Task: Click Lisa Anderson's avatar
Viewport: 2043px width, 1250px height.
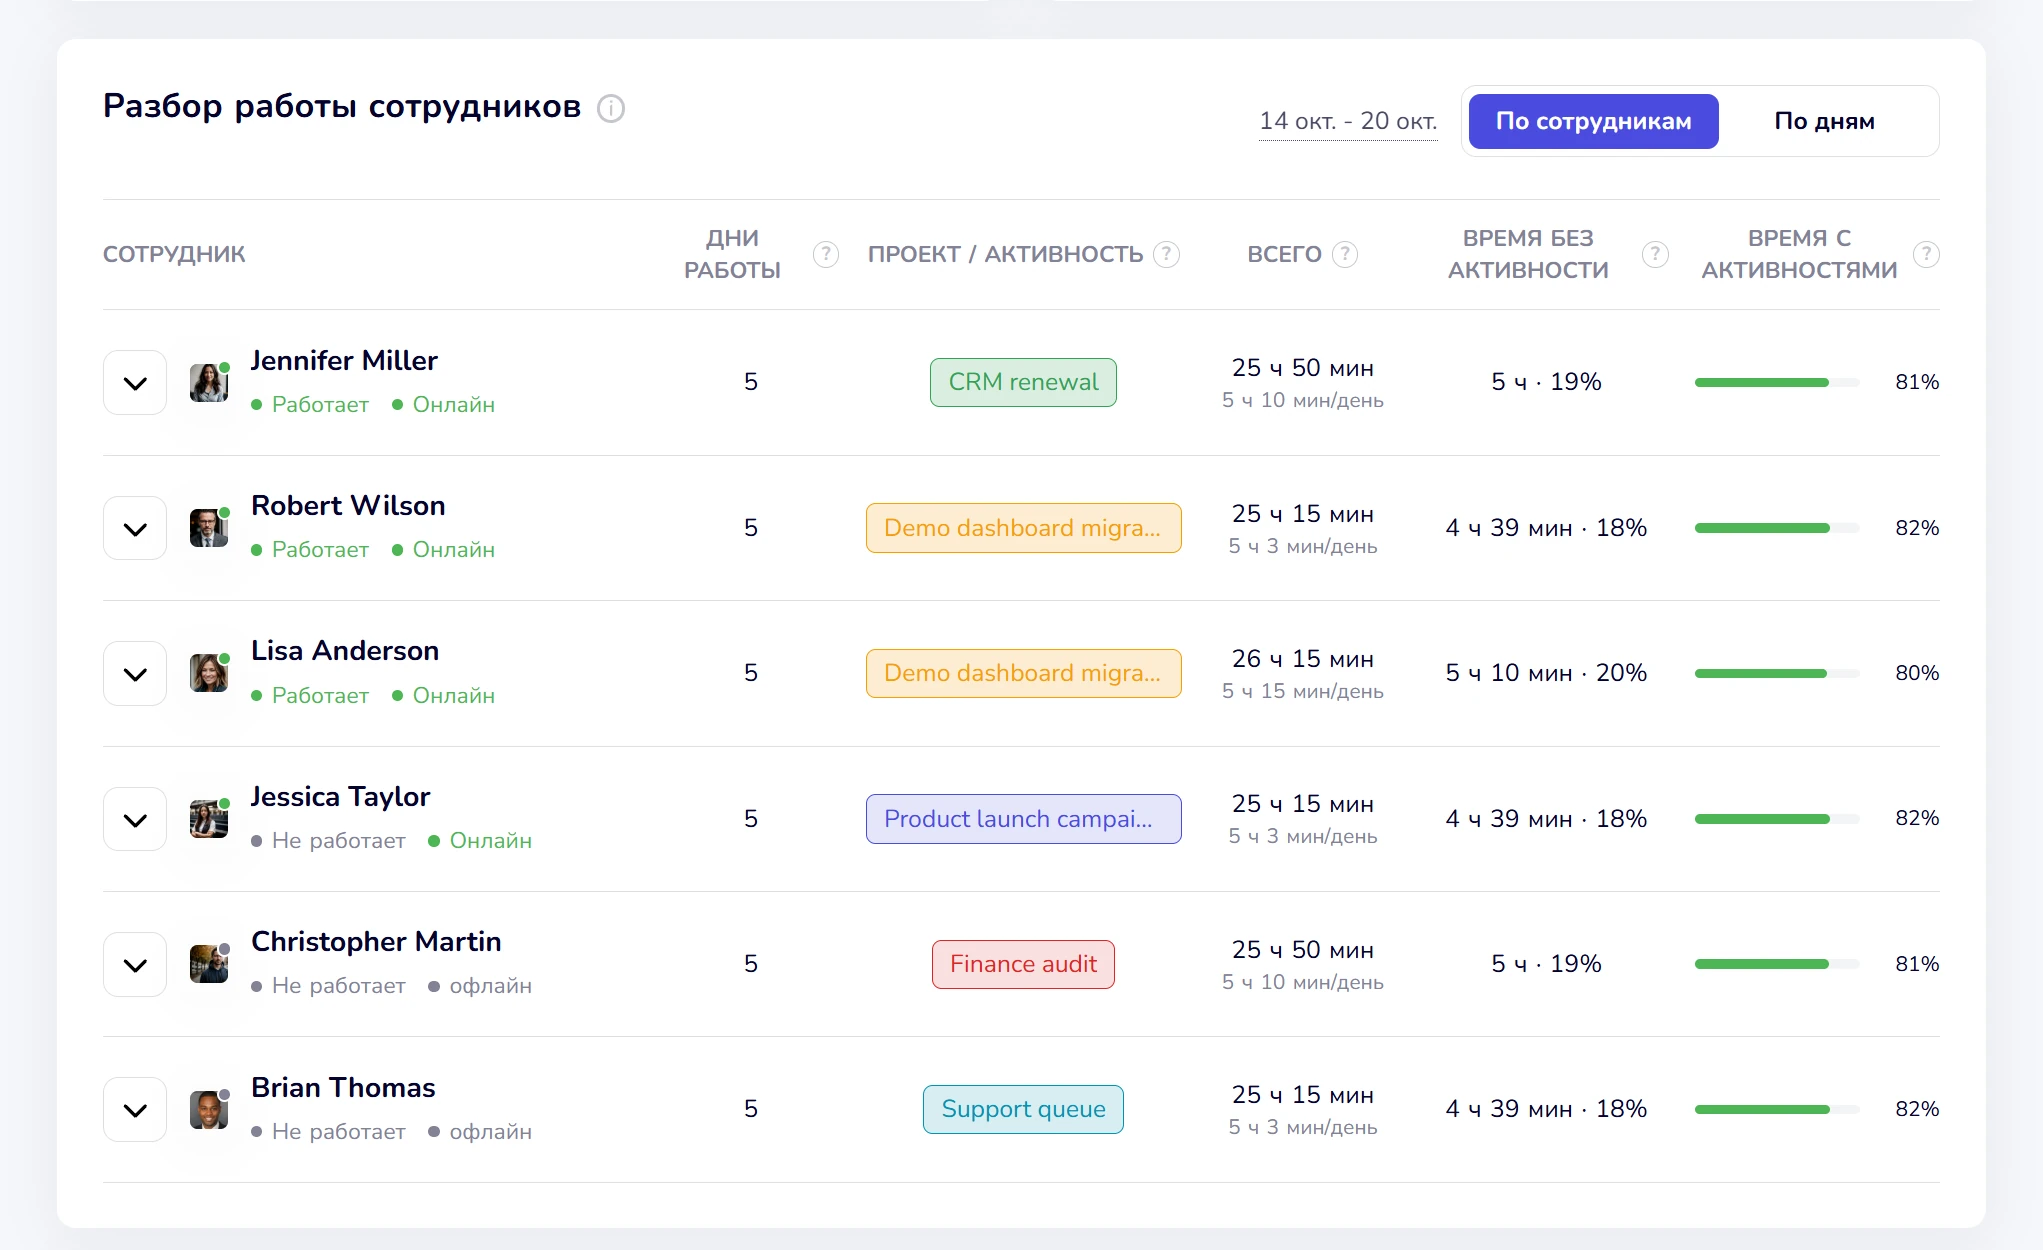Action: (x=209, y=674)
